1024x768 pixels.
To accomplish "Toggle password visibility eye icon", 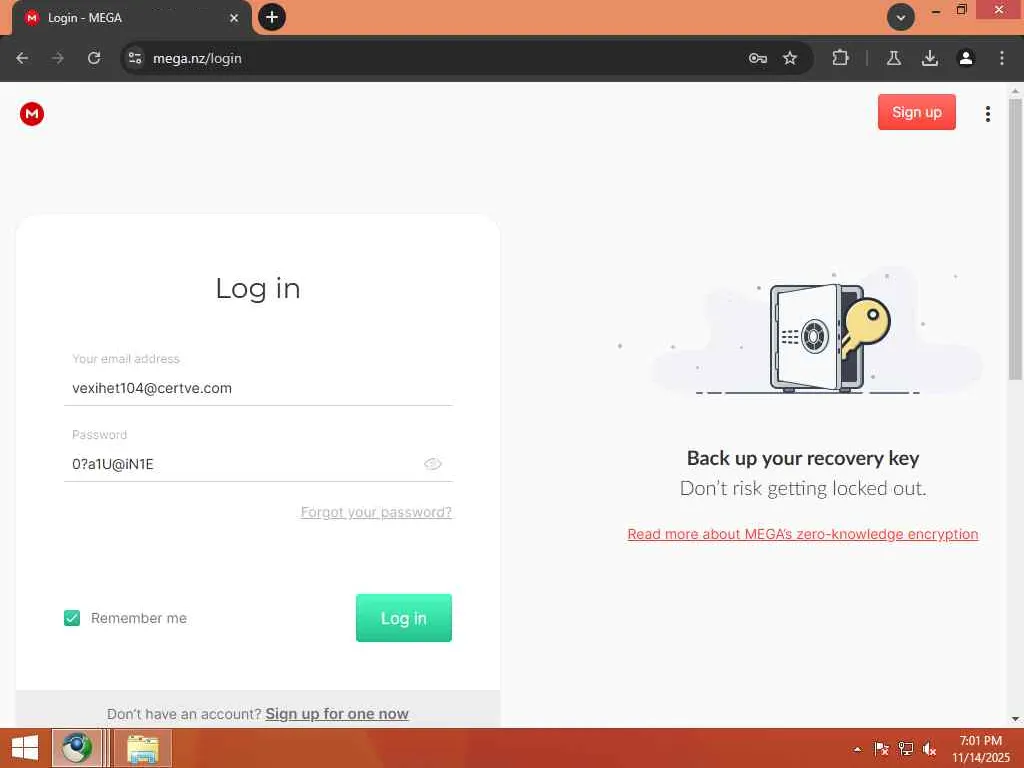I will pos(432,464).
